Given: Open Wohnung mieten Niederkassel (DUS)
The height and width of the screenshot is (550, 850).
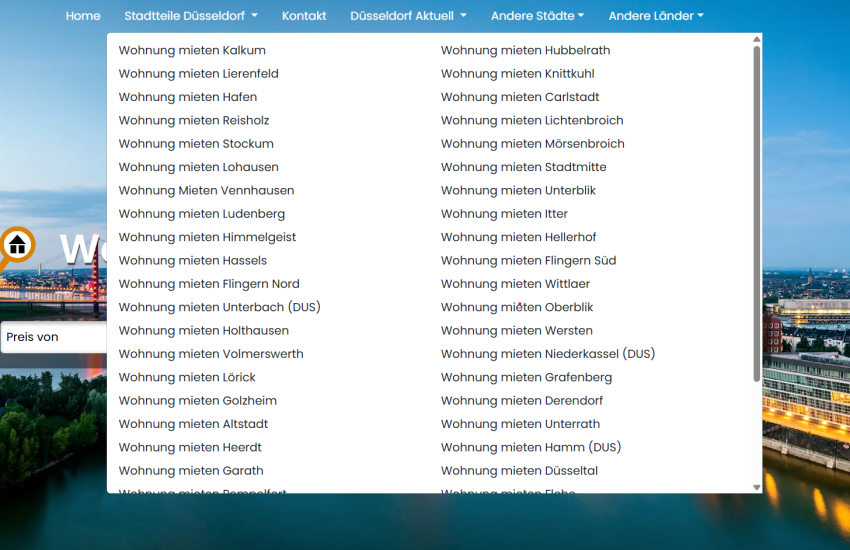Looking at the screenshot, I should pos(548,354).
